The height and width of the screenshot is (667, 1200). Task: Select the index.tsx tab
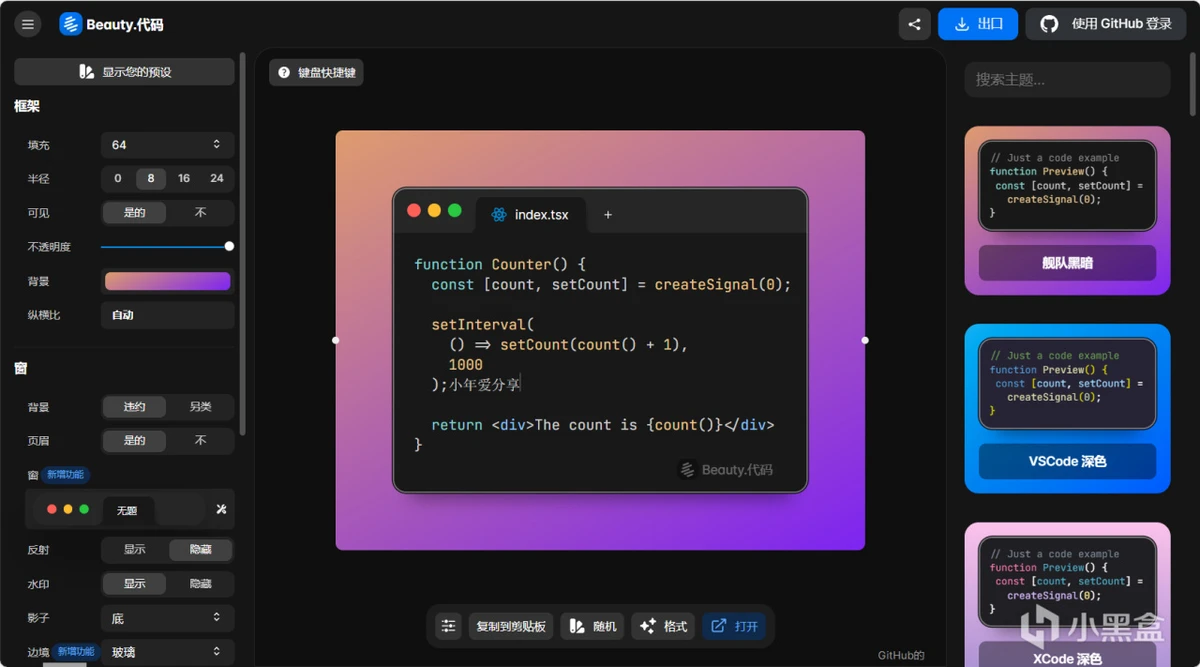point(540,214)
